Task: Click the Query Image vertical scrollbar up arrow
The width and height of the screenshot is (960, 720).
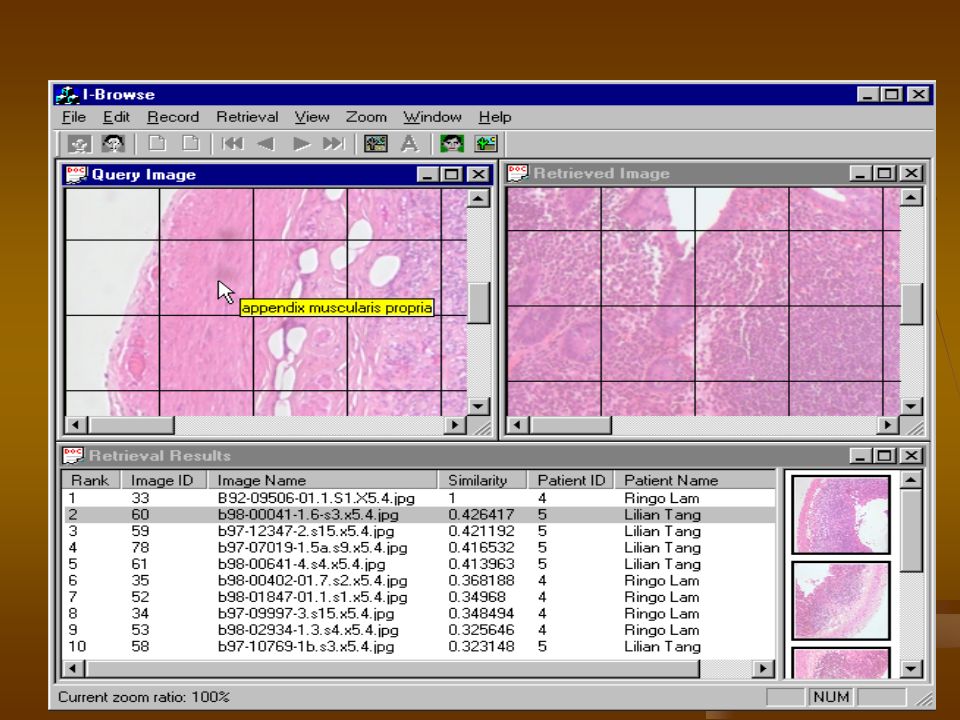Action: pyautogui.click(x=478, y=198)
